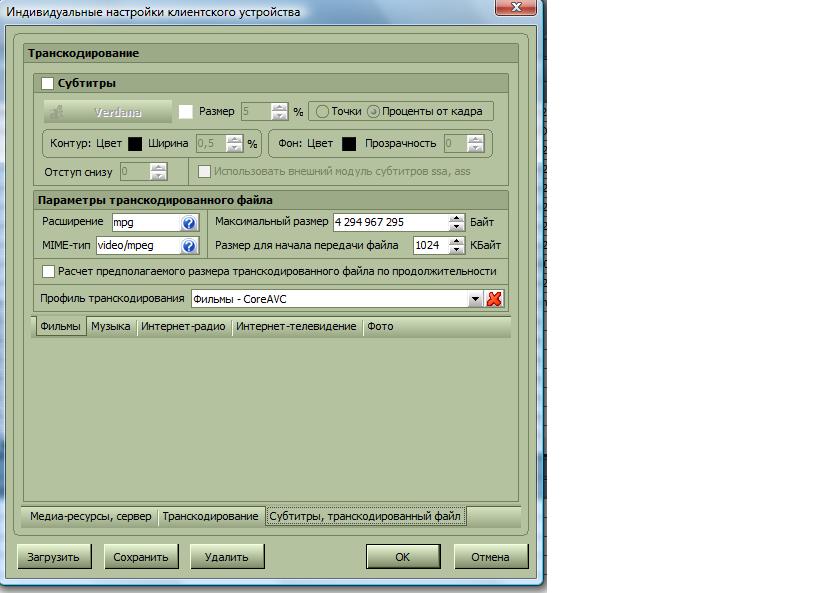Expand the Профиль транскодирования dropdown
The width and height of the screenshot is (840, 593).
click(475, 299)
